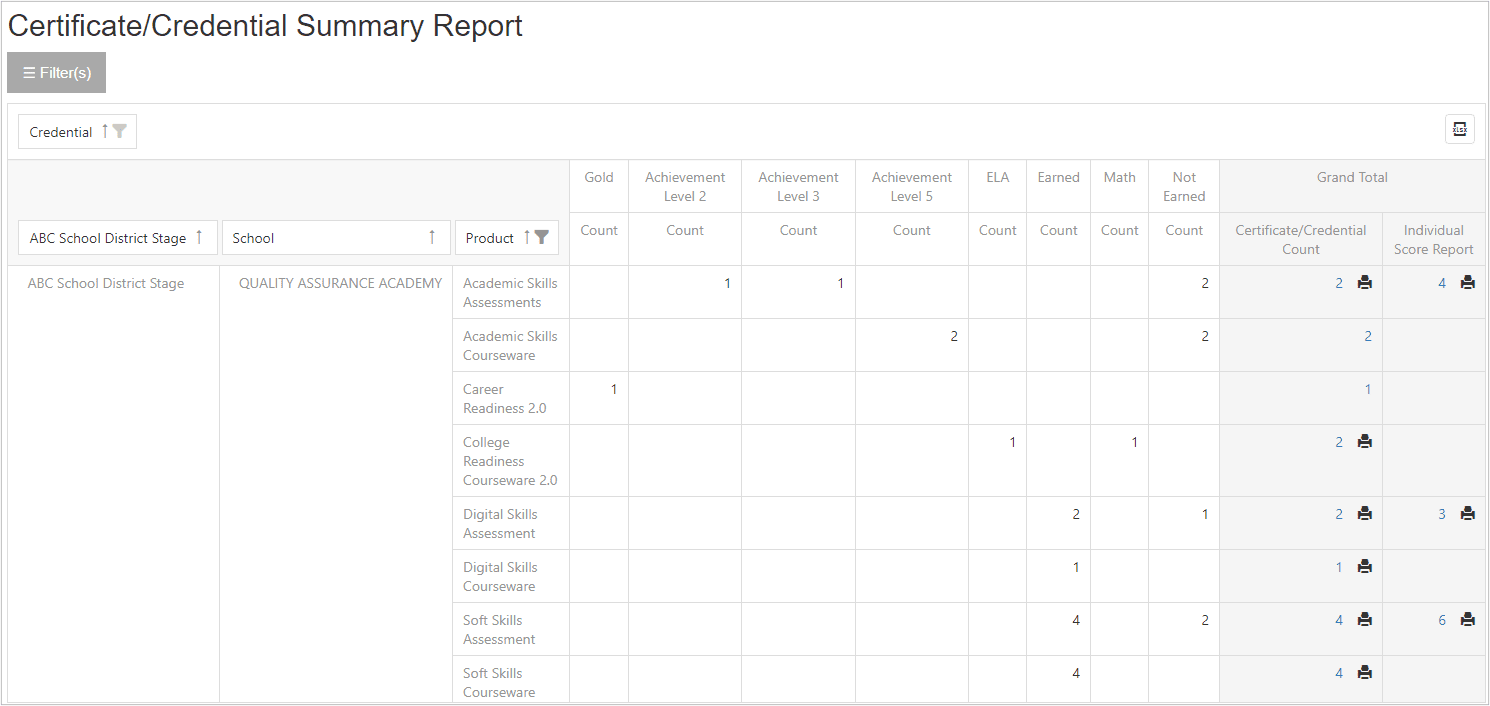The width and height of the screenshot is (1490, 706).
Task: Sort by ABC School District Stage arrow
Action: click(x=199, y=237)
